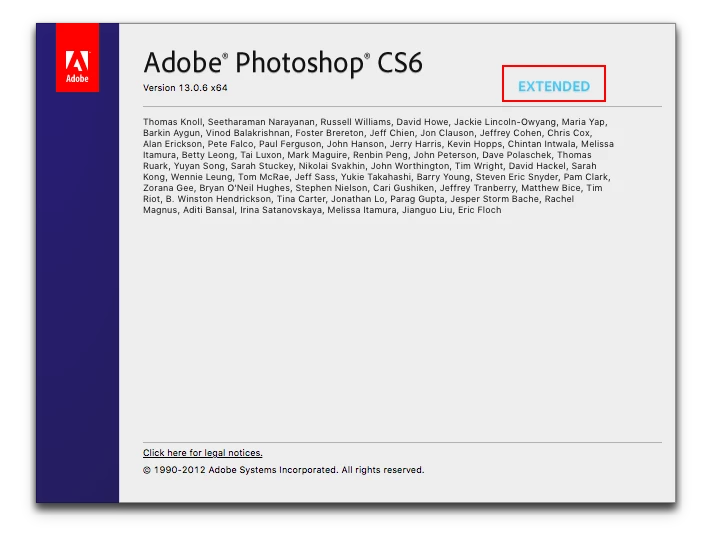Click the red Adobe logo
This screenshot has width=712, height=554.
tap(77, 58)
